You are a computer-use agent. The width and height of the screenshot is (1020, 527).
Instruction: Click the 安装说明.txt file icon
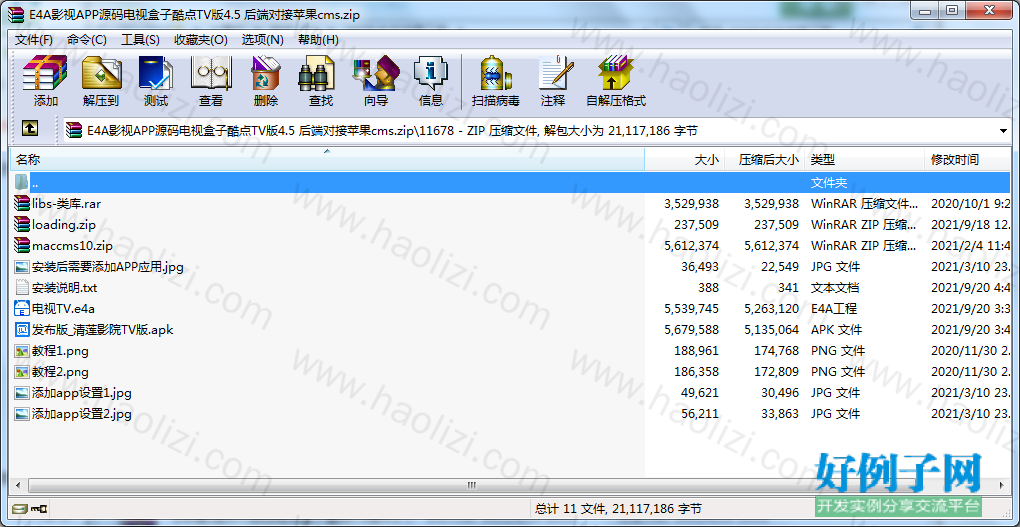click(22, 288)
